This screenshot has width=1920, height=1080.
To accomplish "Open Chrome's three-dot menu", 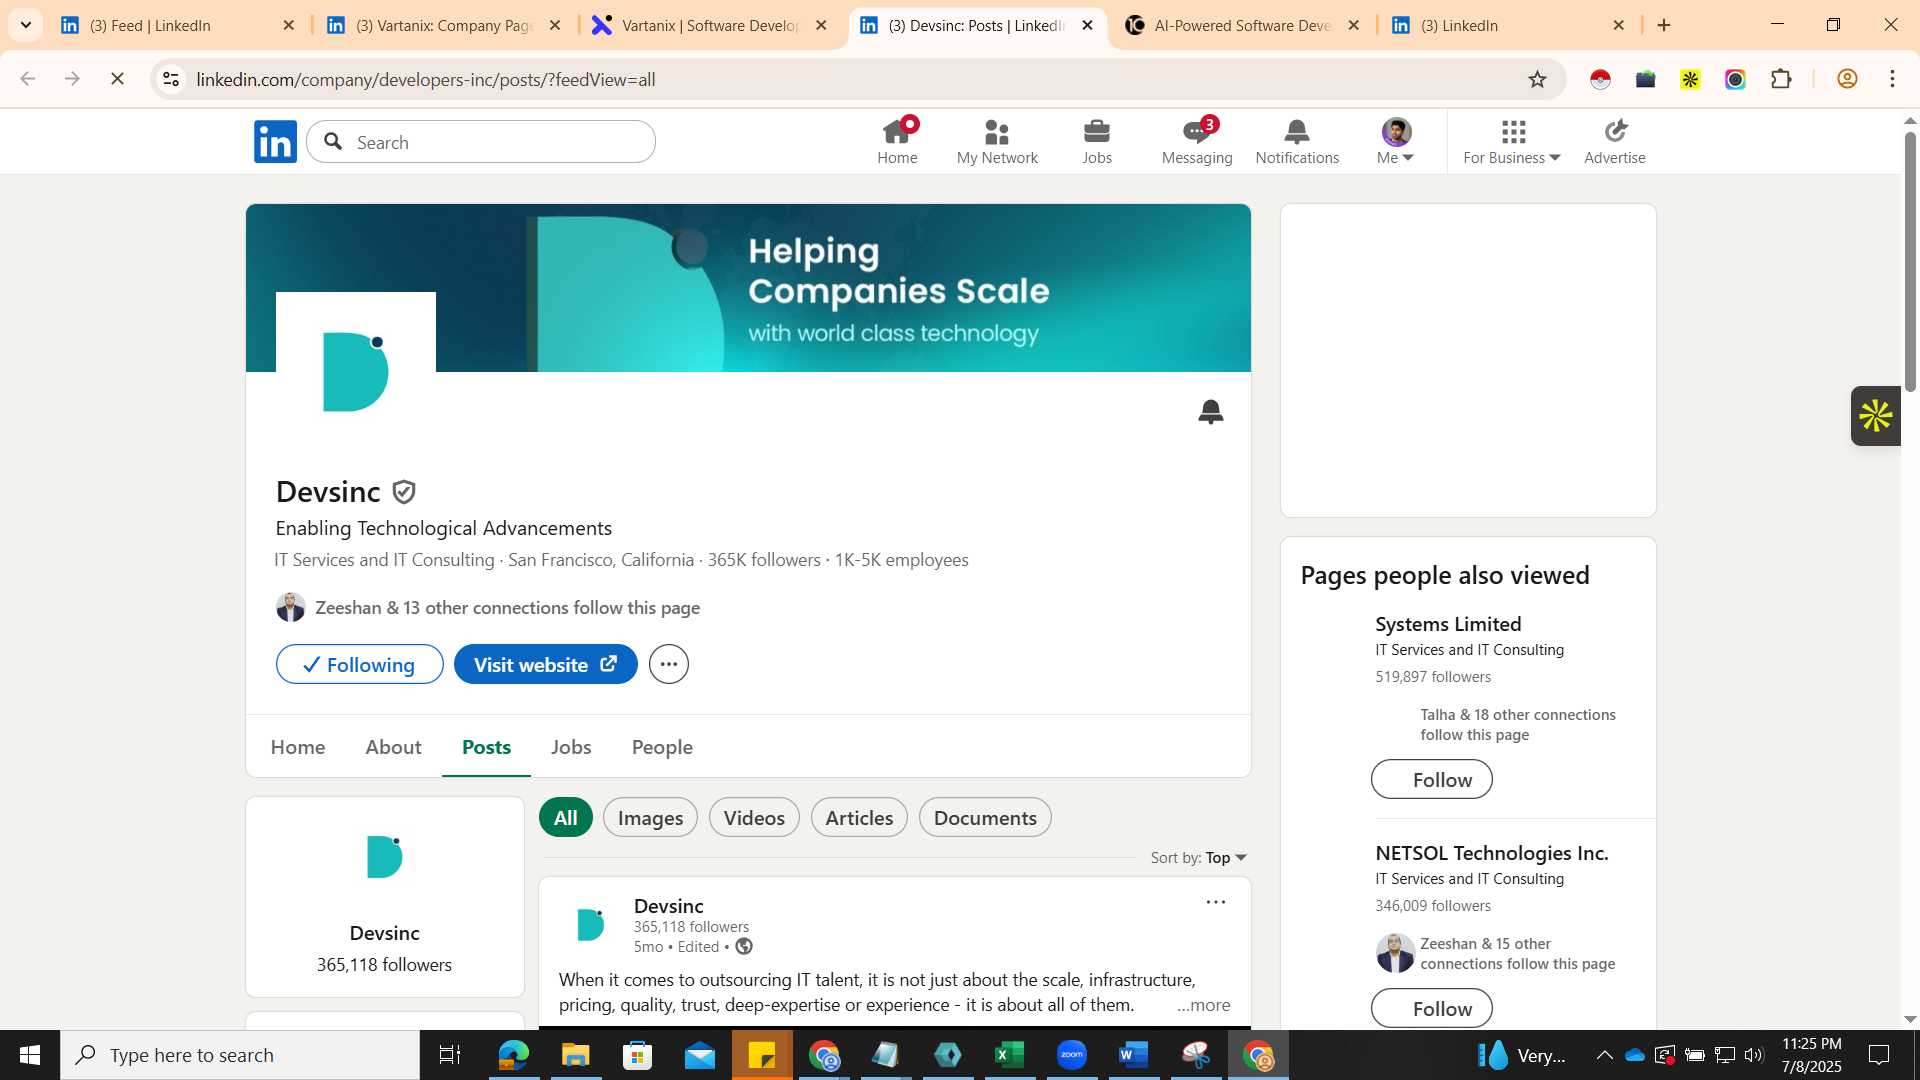I will point(1892,79).
